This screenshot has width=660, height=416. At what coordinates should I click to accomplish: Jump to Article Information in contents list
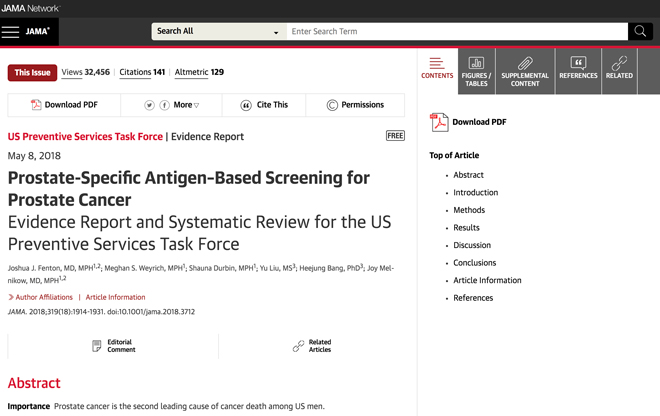(x=487, y=280)
